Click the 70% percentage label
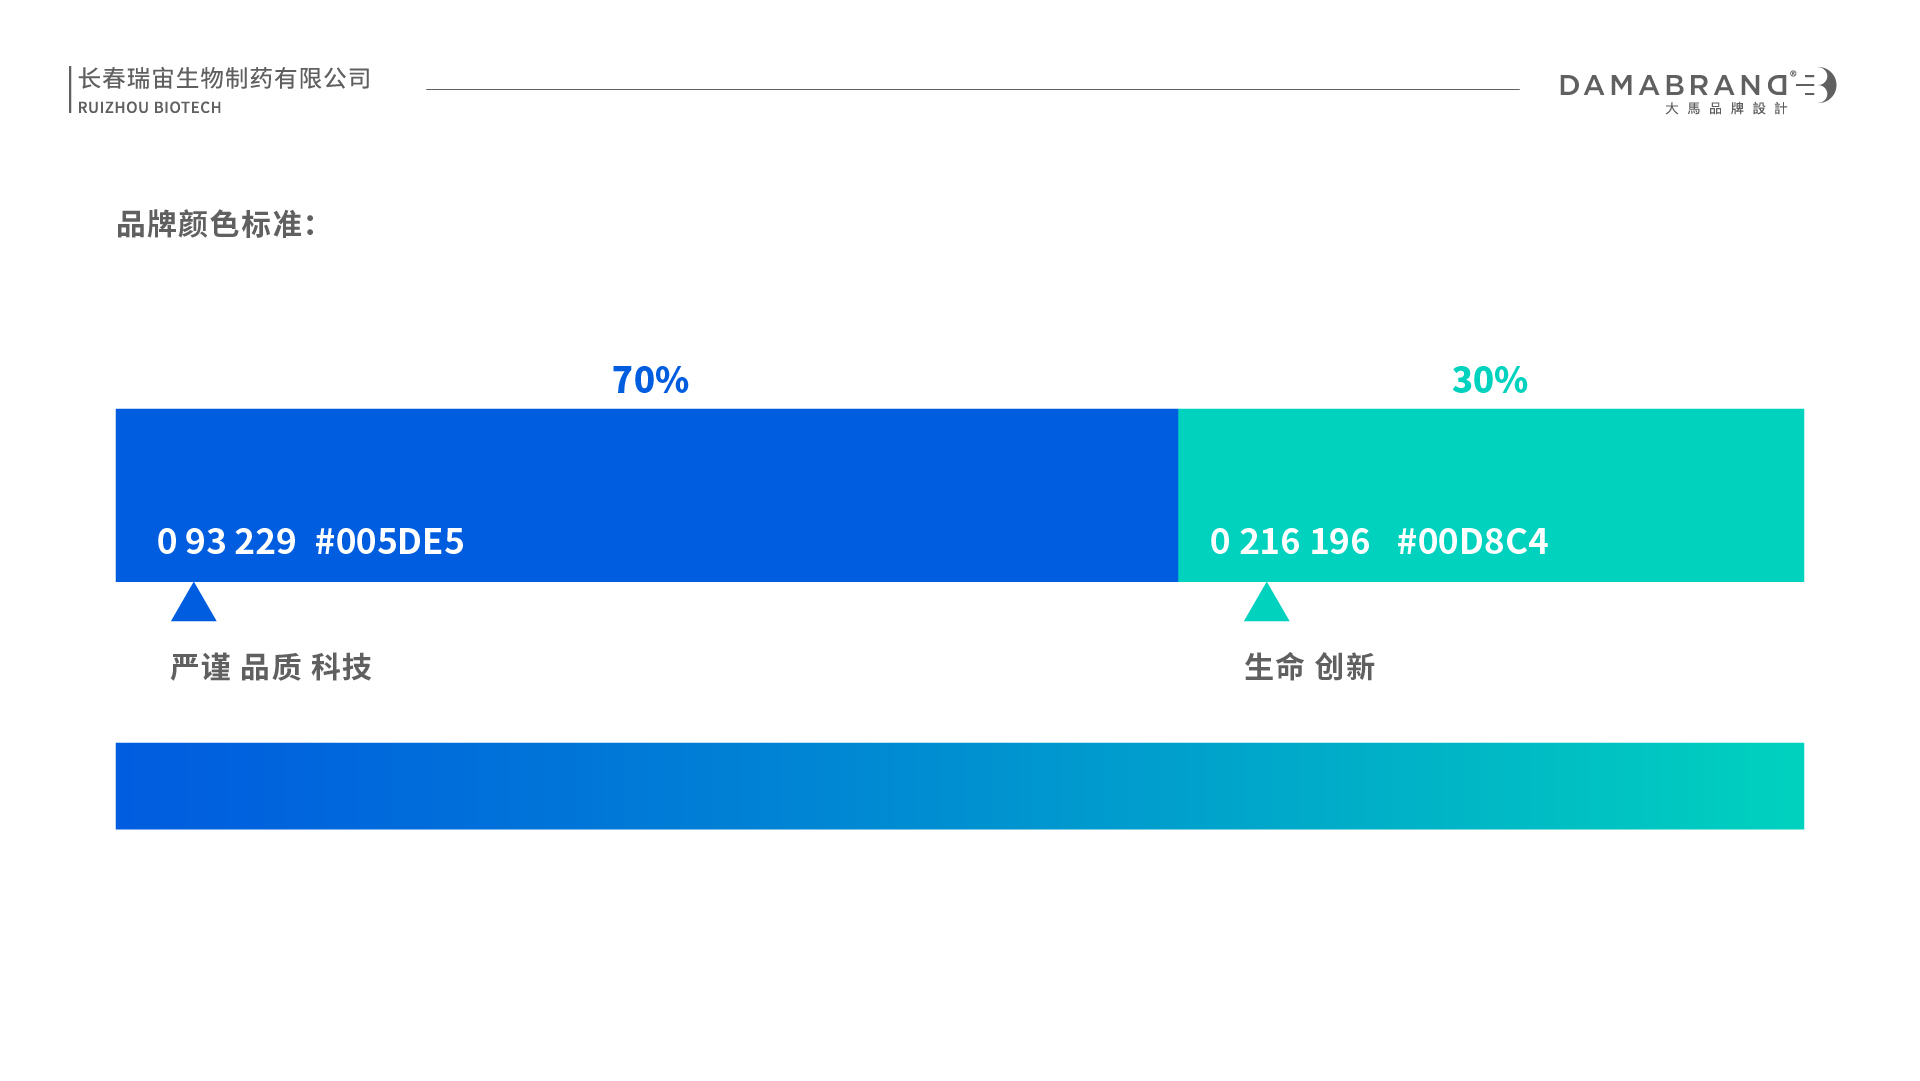The height and width of the screenshot is (1081, 1920). [x=650, y=380]
